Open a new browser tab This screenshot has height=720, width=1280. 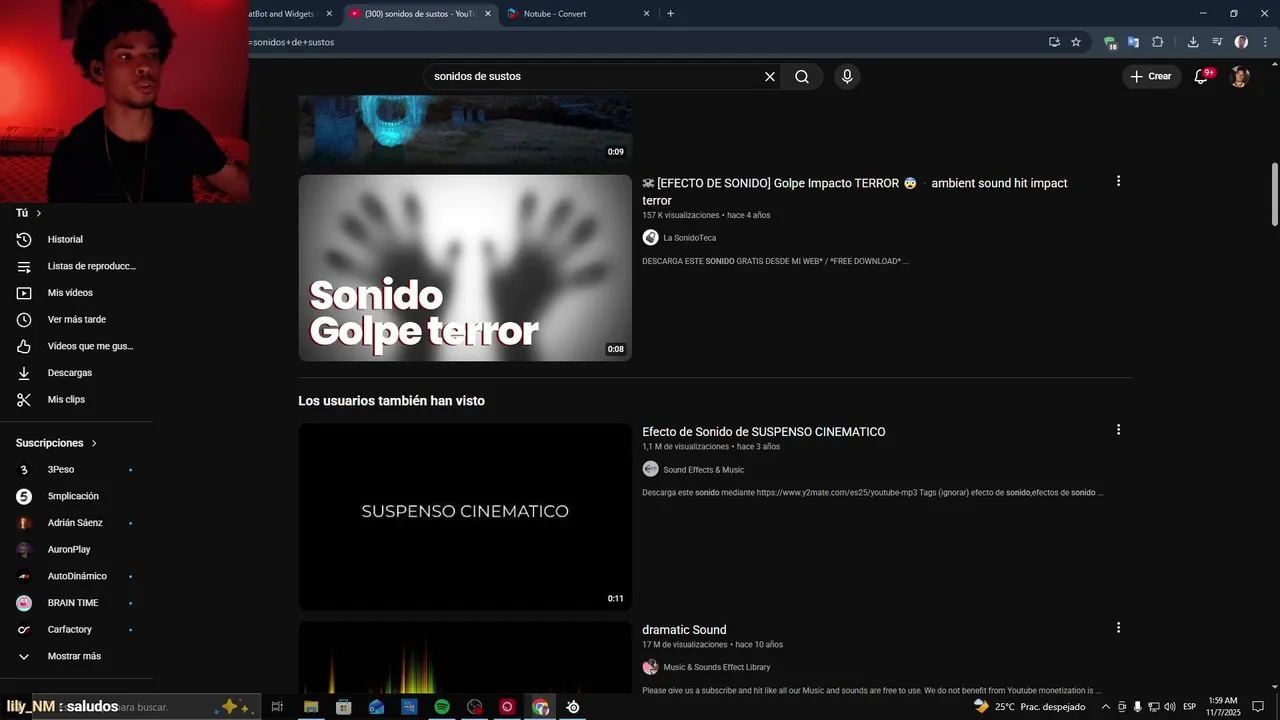[x=670, y=14]
